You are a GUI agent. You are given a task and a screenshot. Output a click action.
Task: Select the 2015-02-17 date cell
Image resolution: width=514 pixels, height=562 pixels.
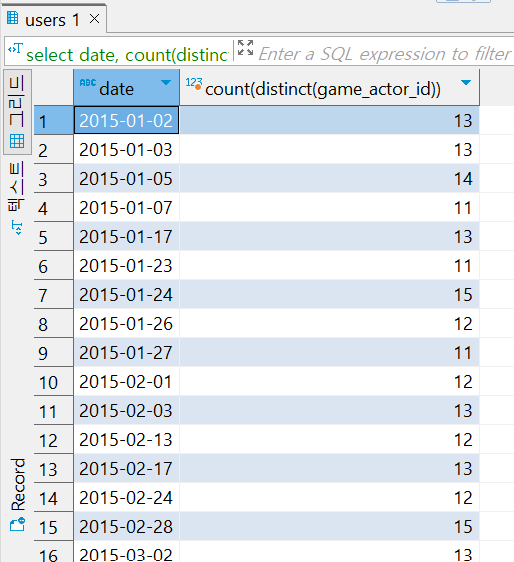pyautogui.click(x=127, y=468)
